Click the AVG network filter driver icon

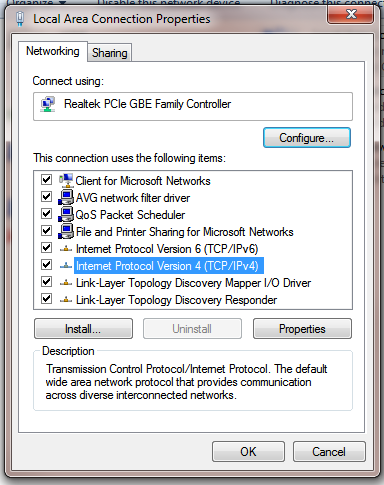66,197
